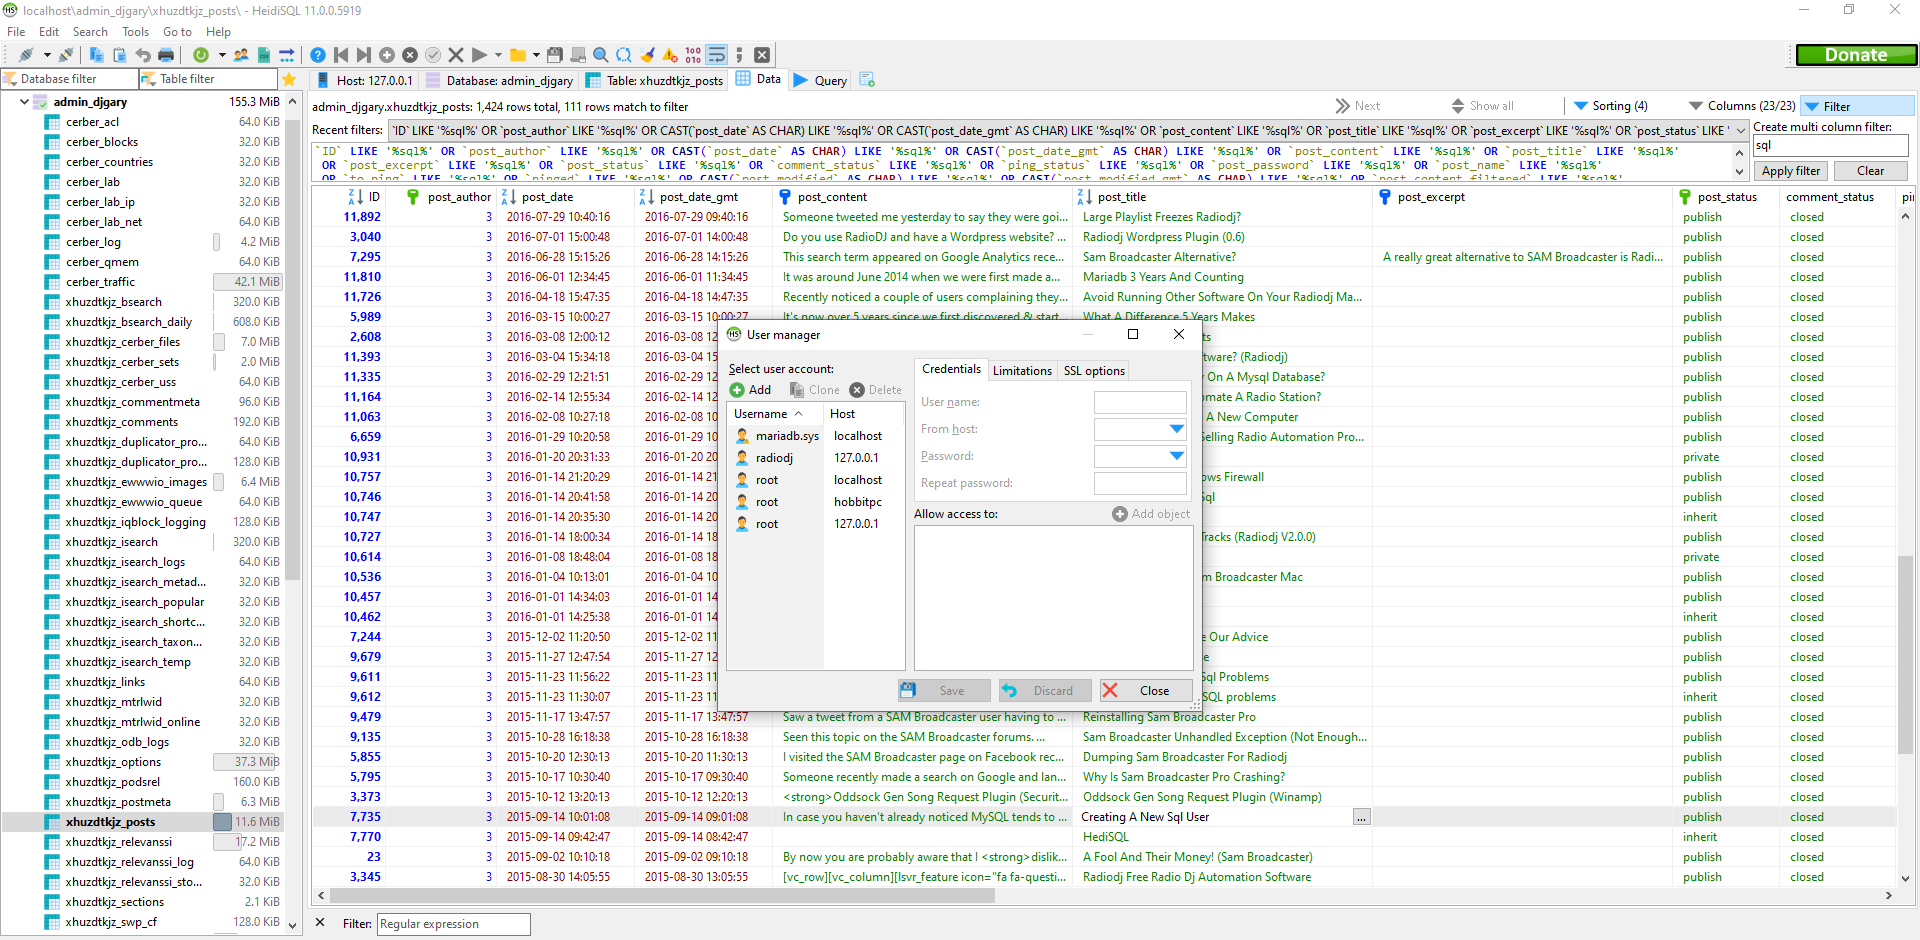Open the Search menu

coord(90,32)
